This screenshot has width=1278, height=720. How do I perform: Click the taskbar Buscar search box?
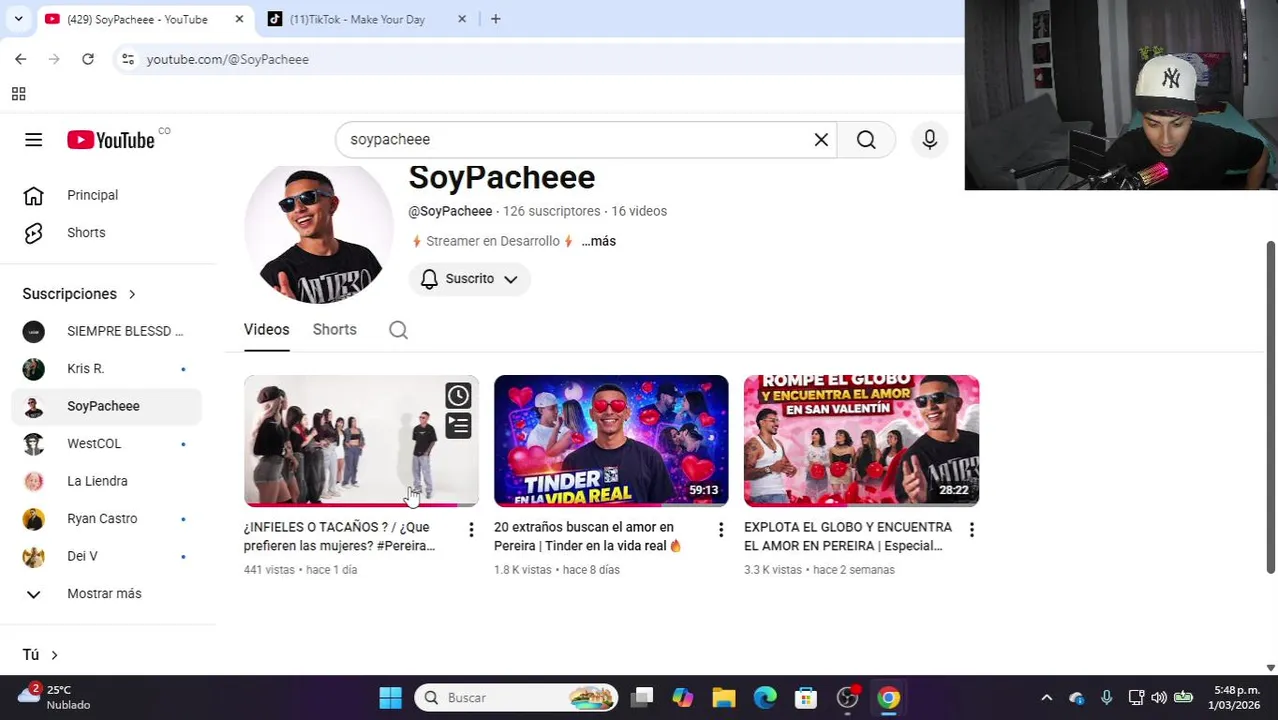point(516,698)
